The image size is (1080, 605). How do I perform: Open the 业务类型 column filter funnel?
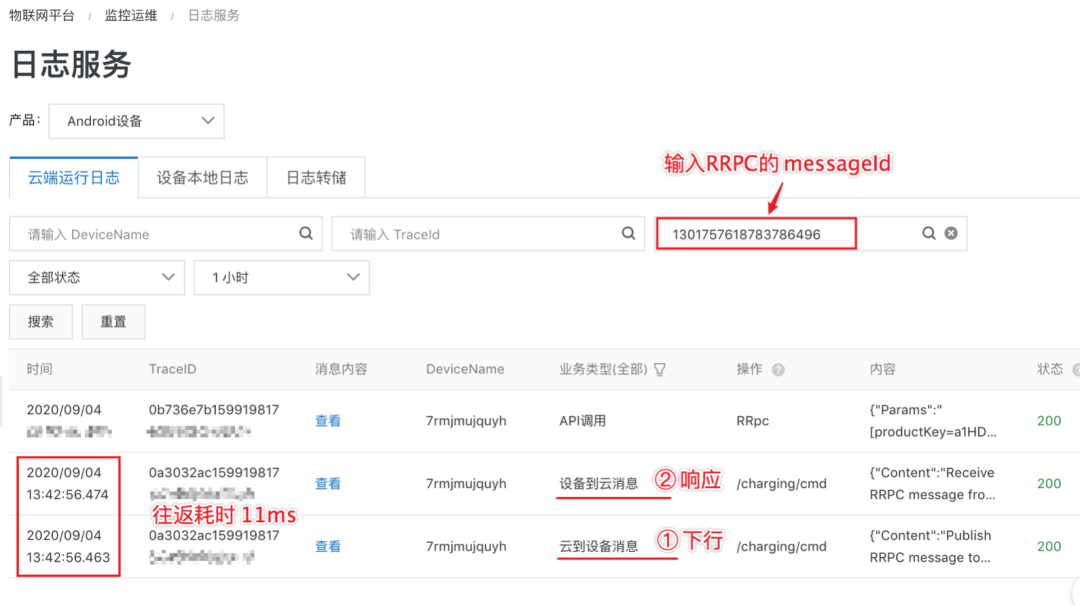(660, 368)
